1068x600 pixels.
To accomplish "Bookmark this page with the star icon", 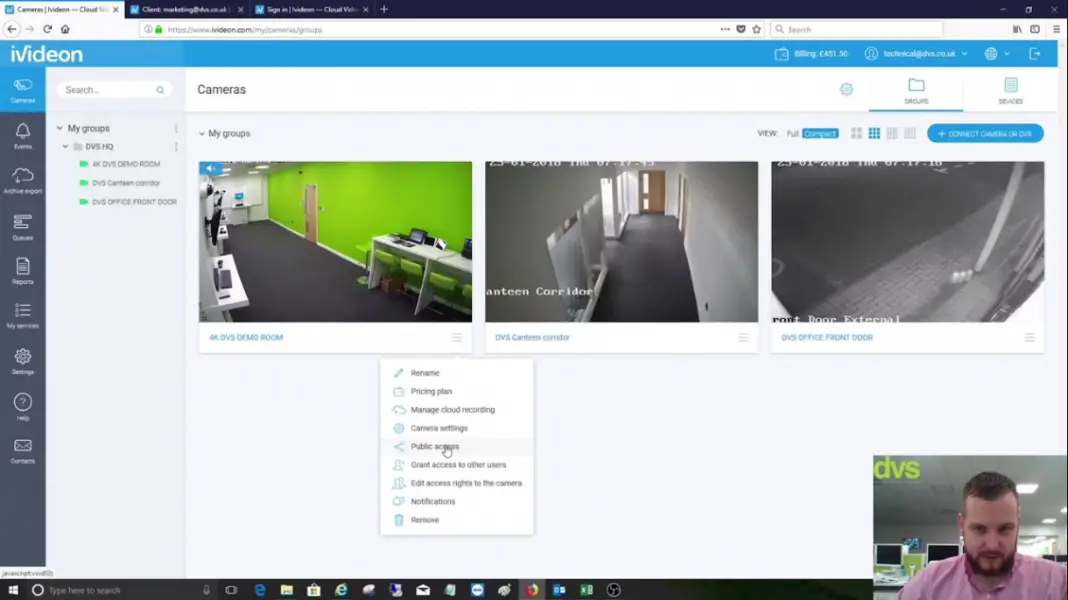I will pos(756,29).
